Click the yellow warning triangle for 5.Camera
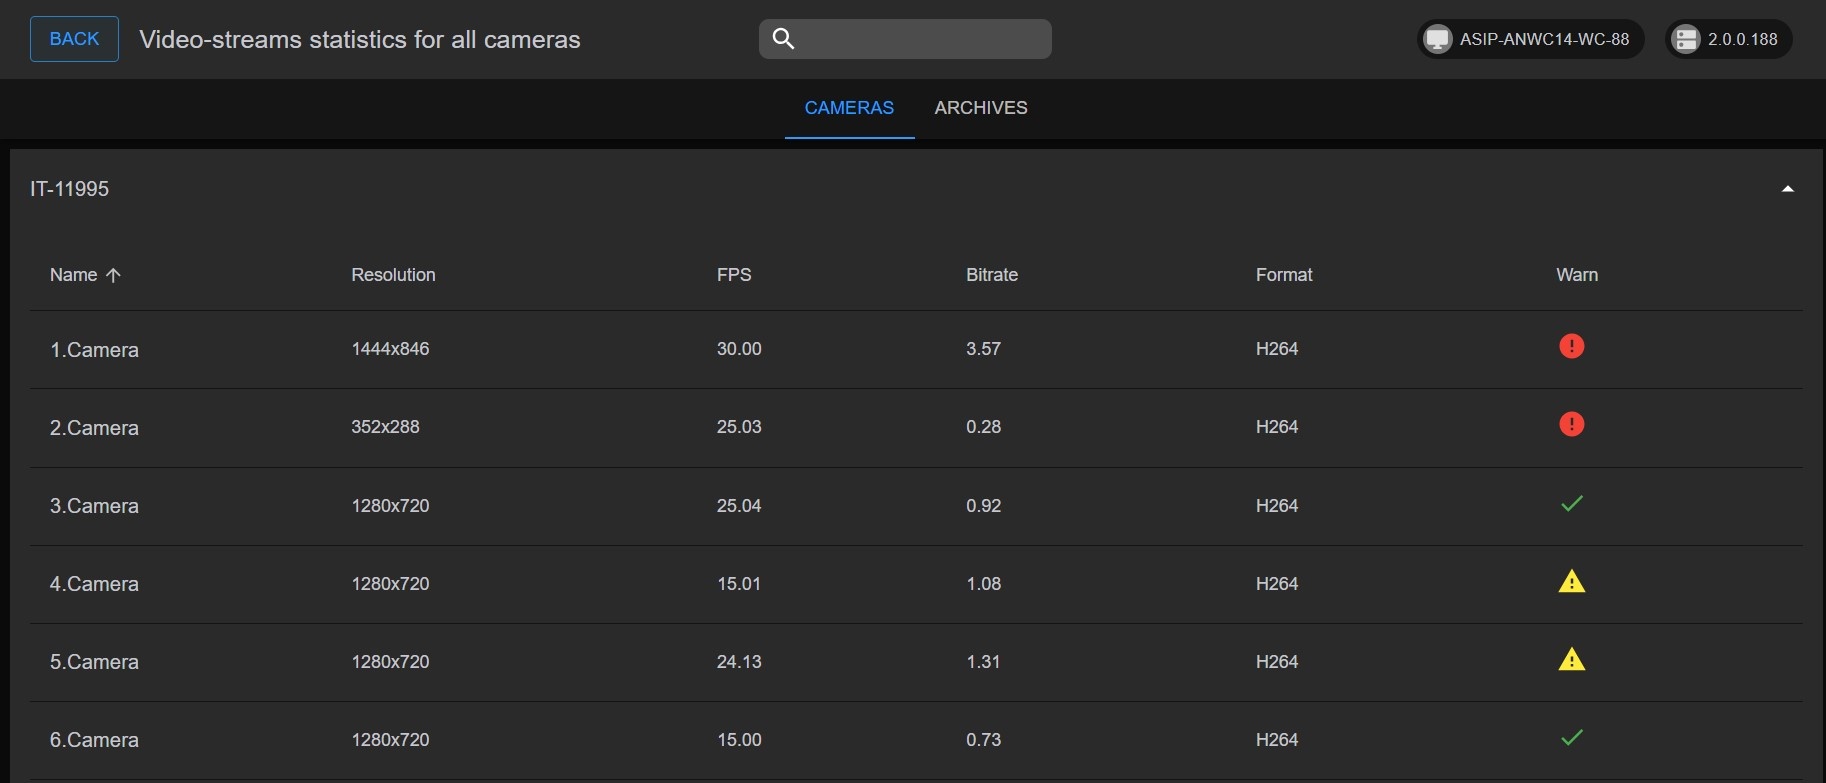 click(x=1571, y=660)
